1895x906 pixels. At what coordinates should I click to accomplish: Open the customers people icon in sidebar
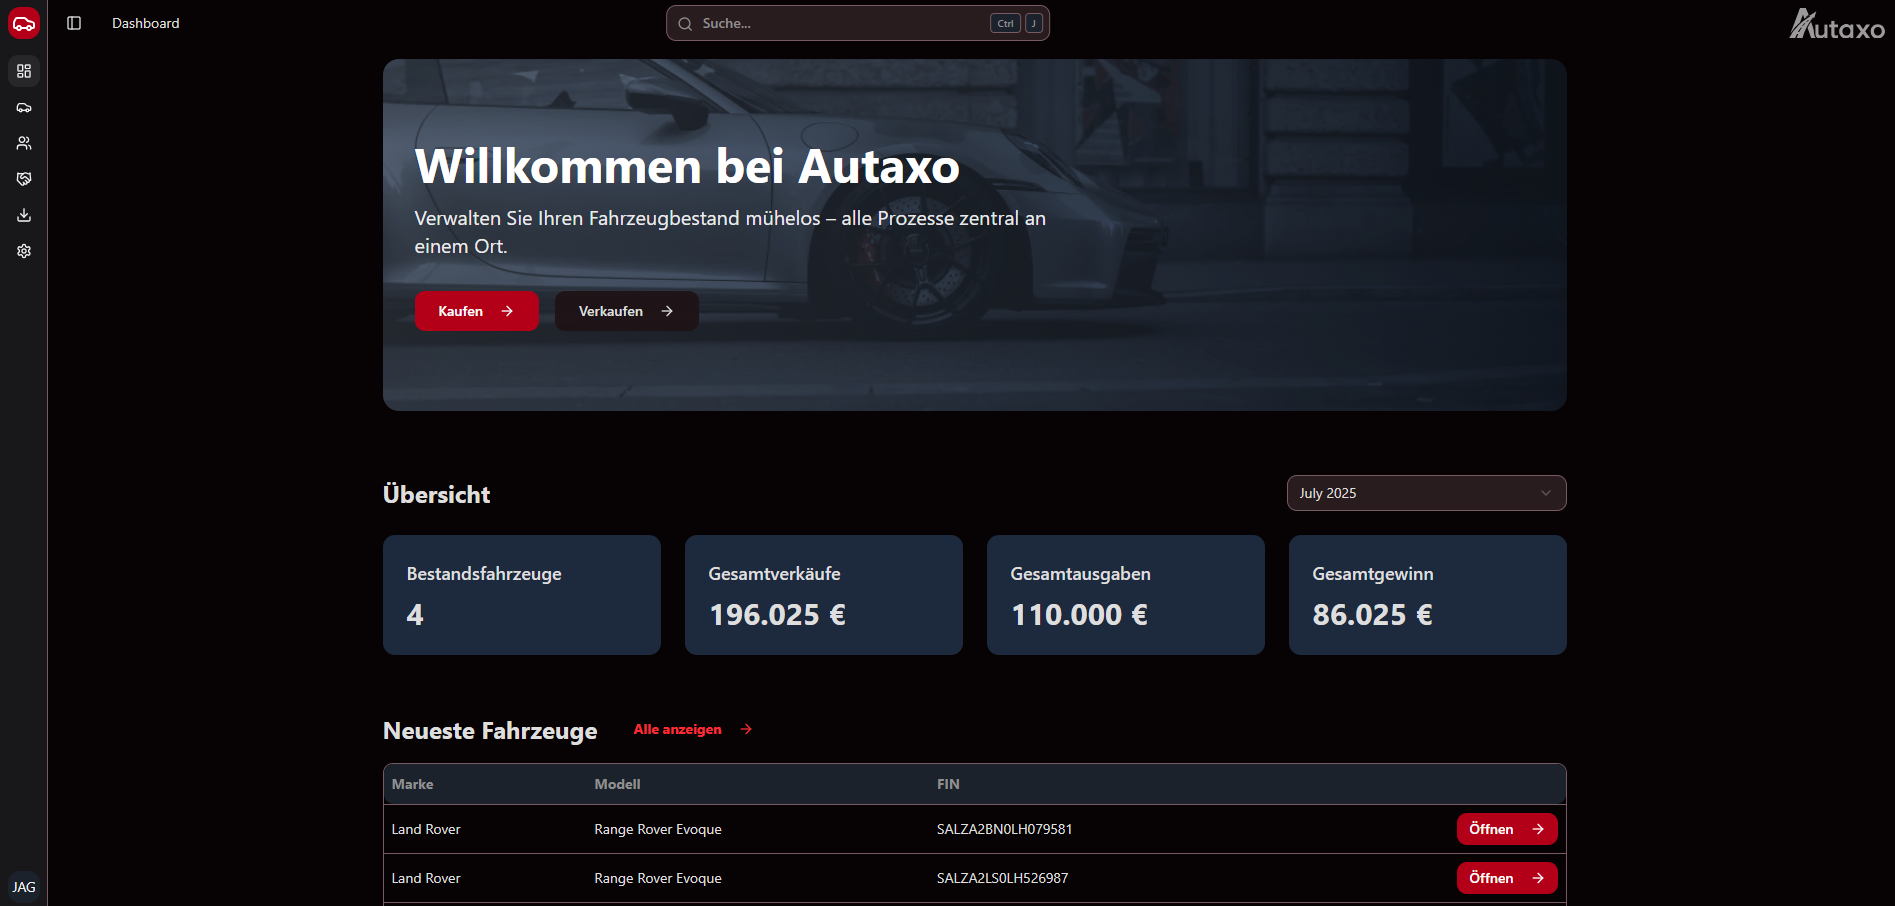pyautogui.click(x=24, y=143)
